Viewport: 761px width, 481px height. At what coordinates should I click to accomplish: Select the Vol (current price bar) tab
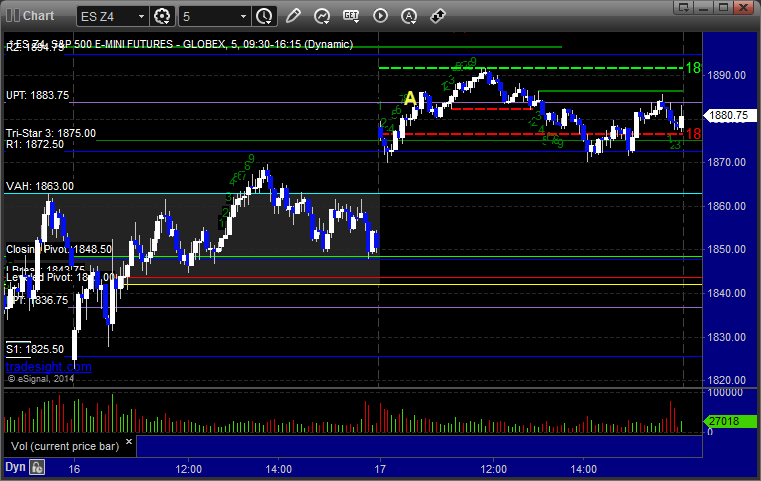(65, 446)
